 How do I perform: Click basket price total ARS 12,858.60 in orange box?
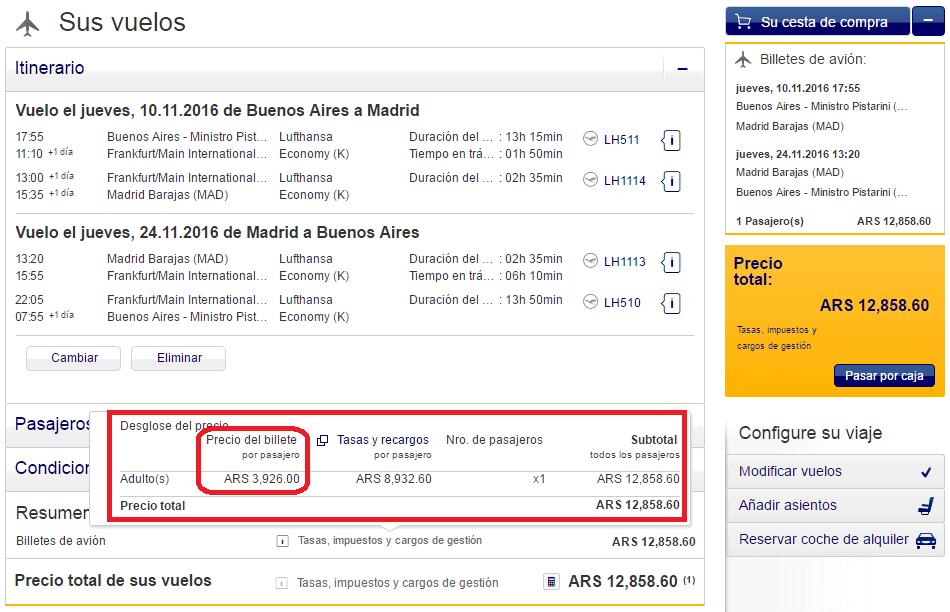pyautogui.click(x=874, y=305)
